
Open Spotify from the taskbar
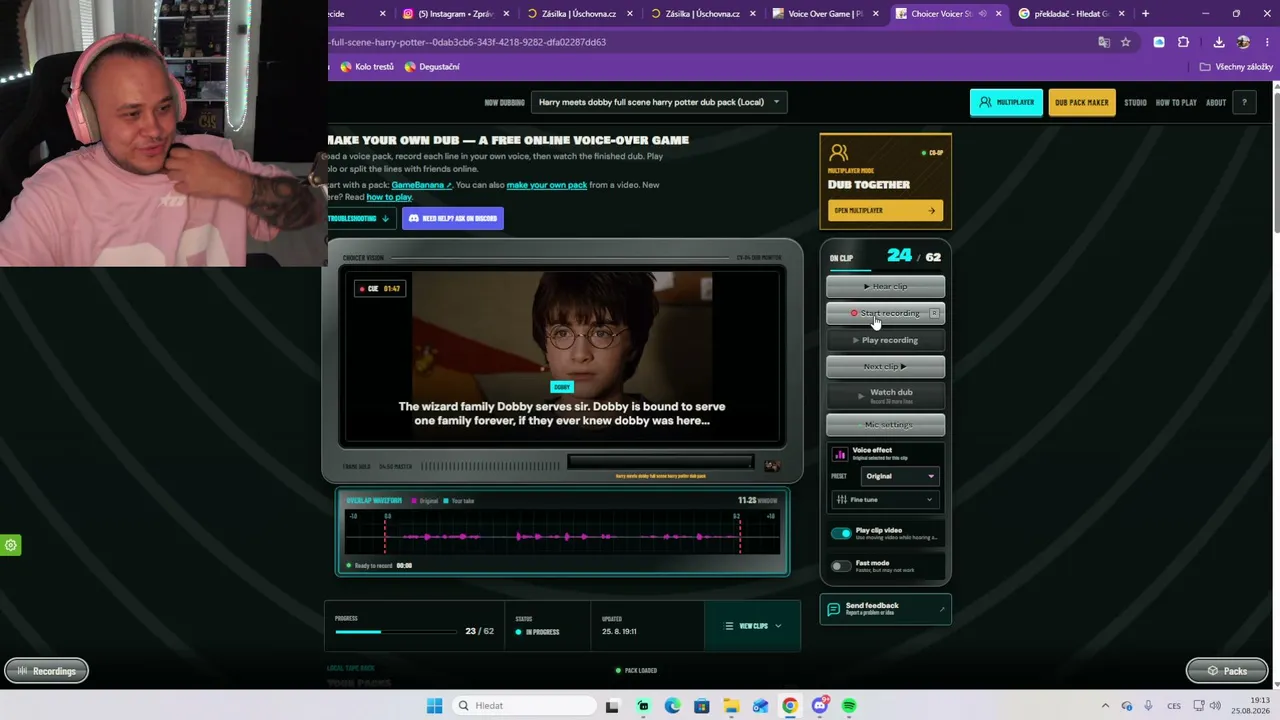(x=849, y=706)
